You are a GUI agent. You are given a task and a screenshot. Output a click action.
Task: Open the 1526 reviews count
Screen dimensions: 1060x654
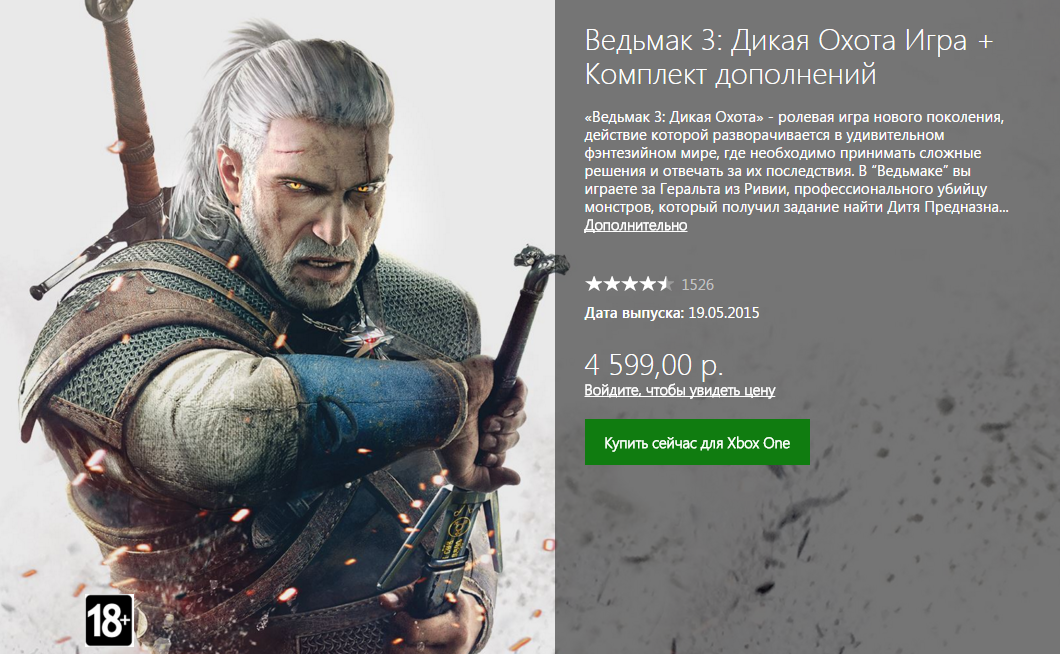pos(698,285)
